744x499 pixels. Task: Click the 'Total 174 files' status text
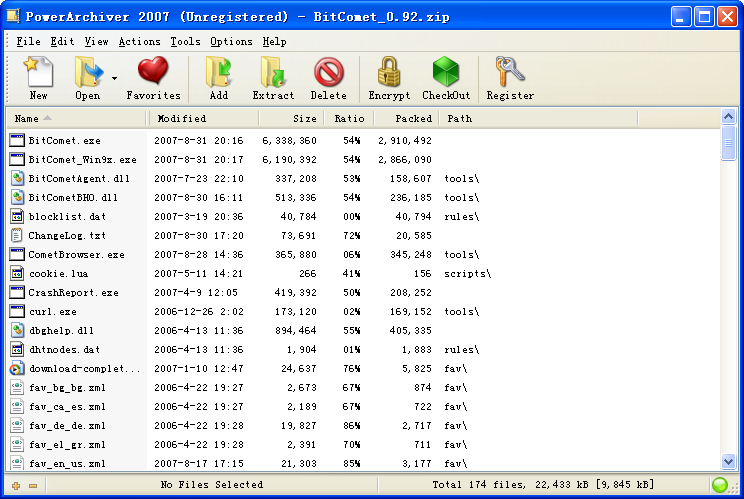coord(479,485)
